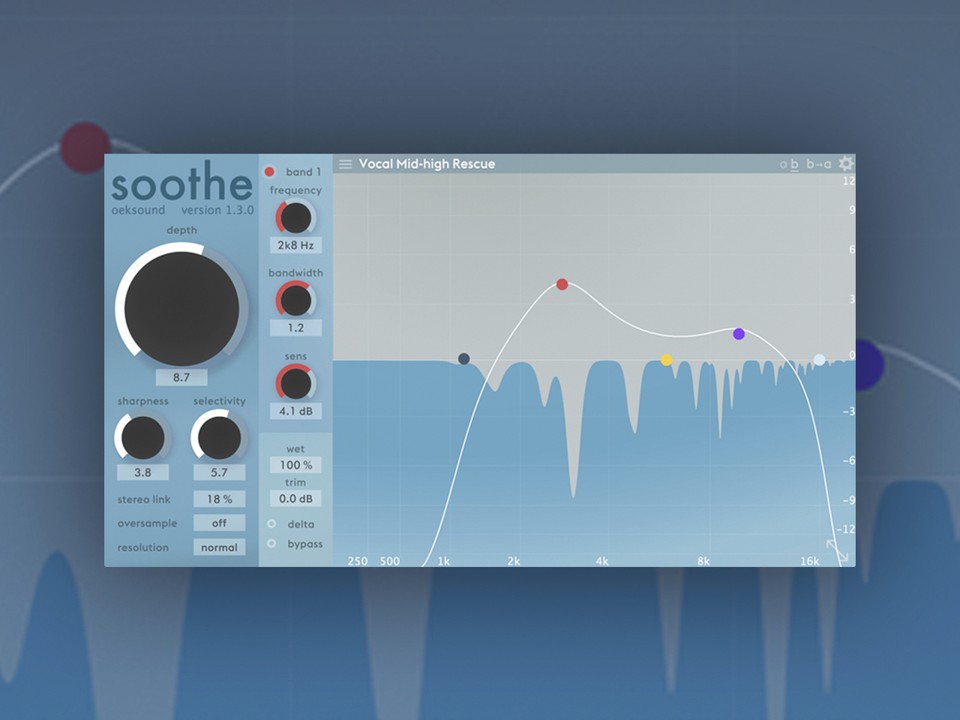Click the sharpness knob

[142, 437]
